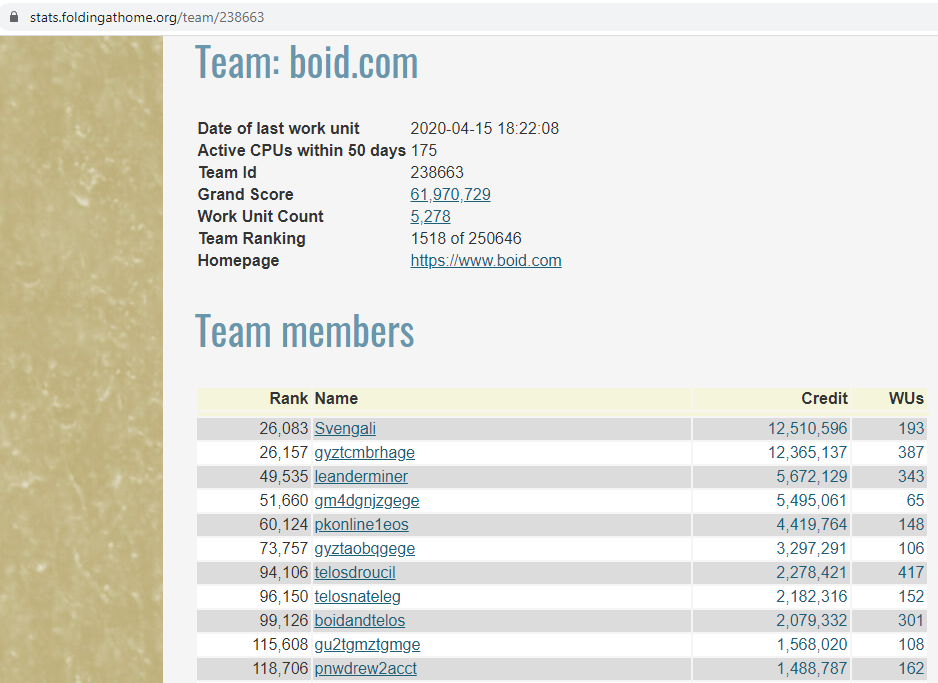Click rank 26,157 in the table

pos(284,453)
